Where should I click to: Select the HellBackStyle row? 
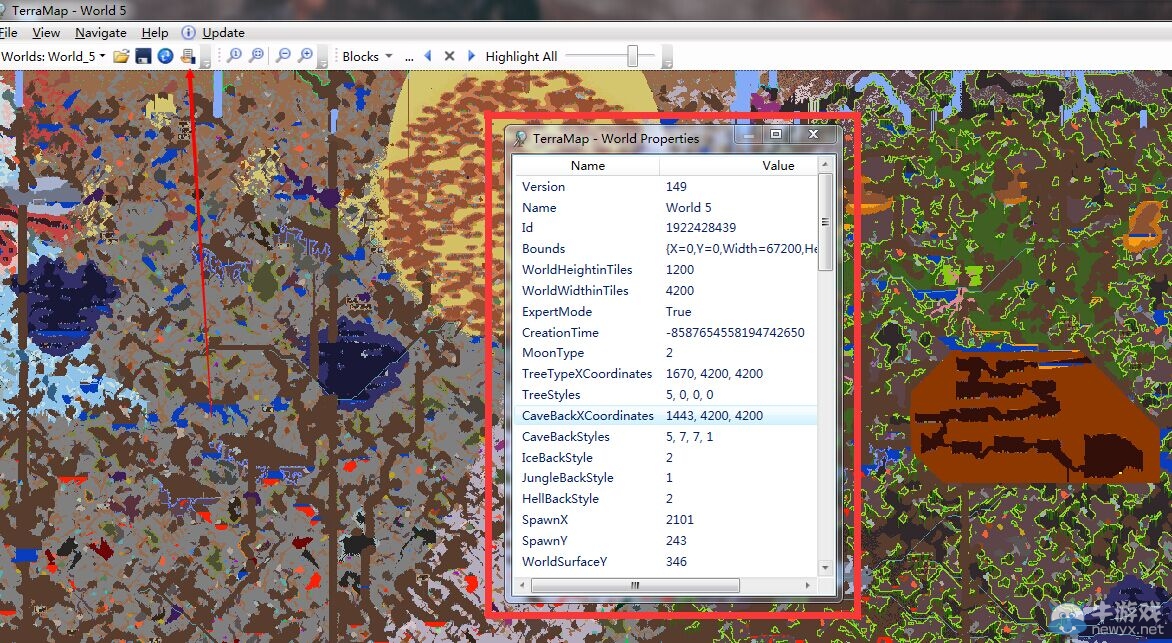[665, 498]
